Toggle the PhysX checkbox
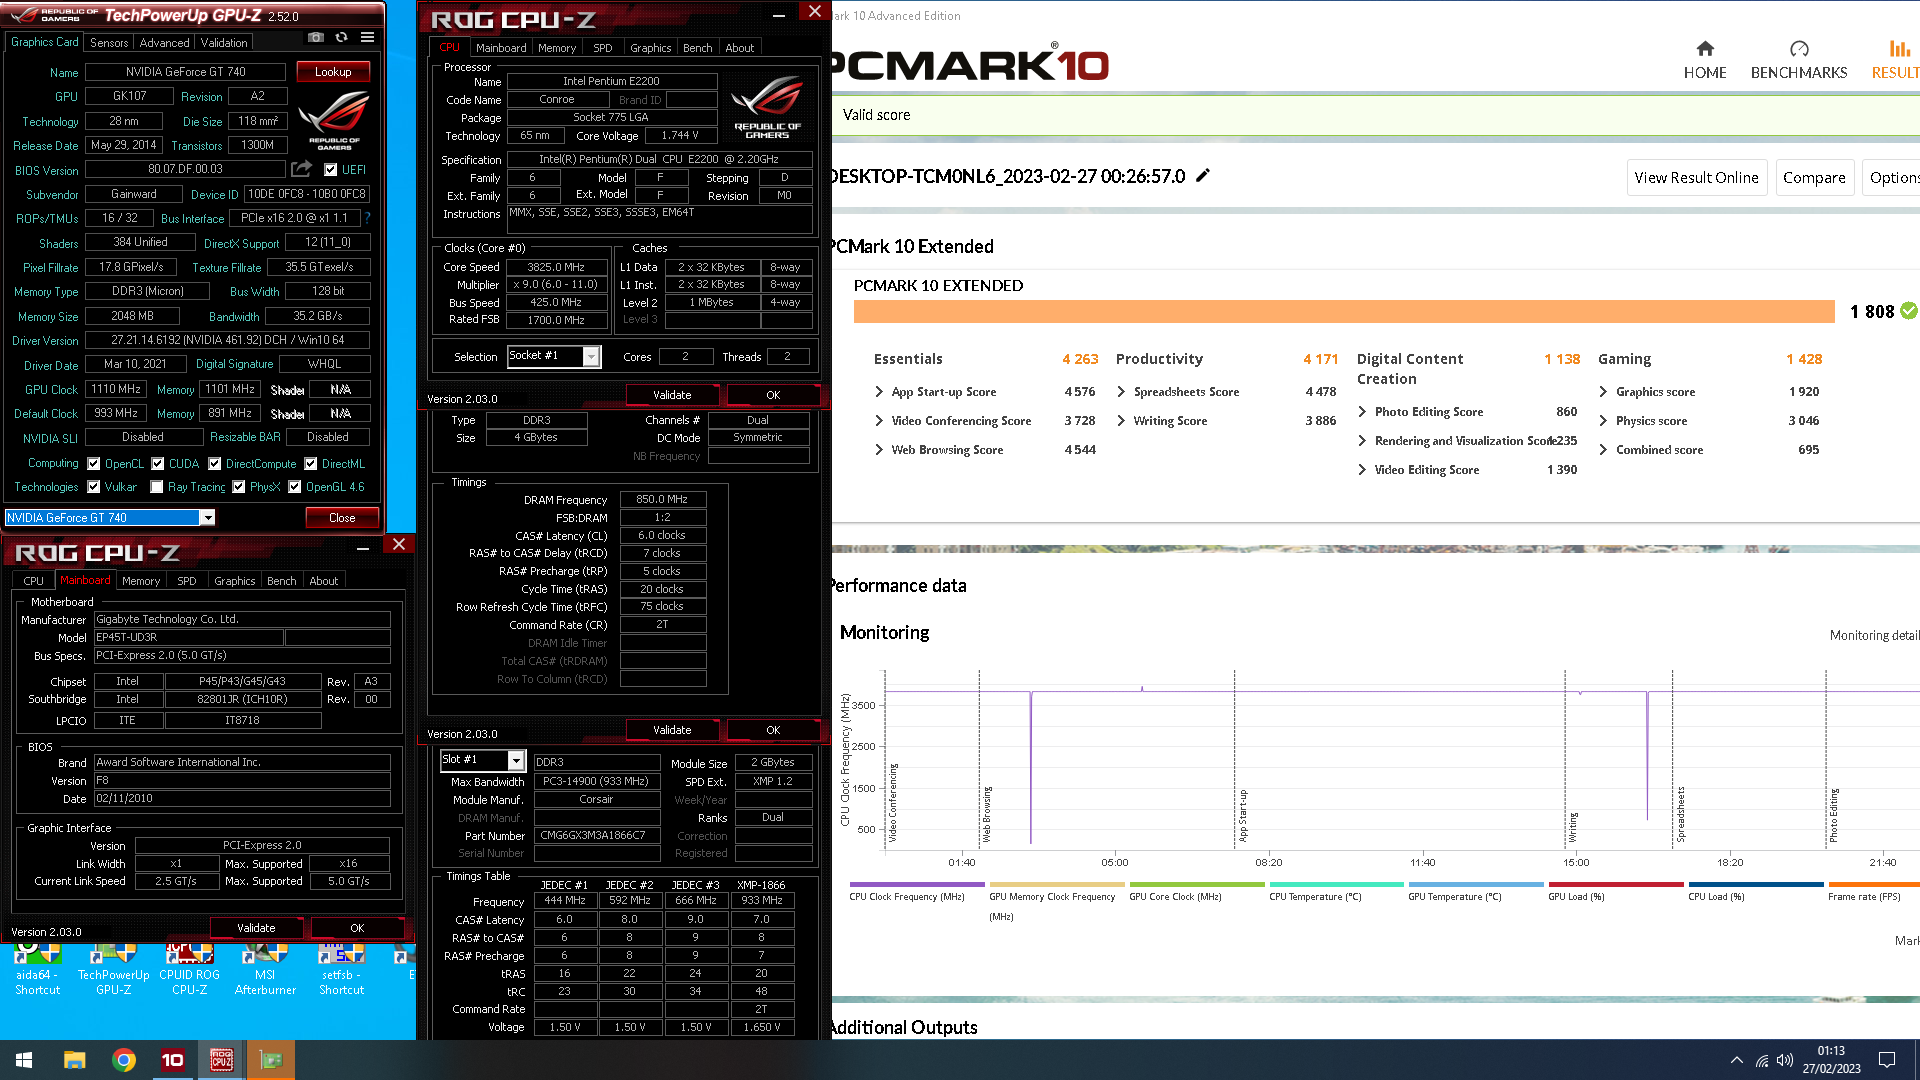The height and width of the screenshot is (1080, 1920). point(239,487)
